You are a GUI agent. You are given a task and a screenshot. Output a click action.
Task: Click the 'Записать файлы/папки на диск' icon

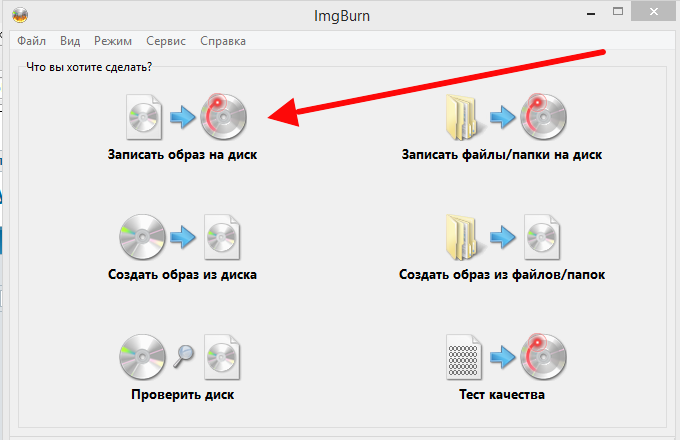[506, 117]
